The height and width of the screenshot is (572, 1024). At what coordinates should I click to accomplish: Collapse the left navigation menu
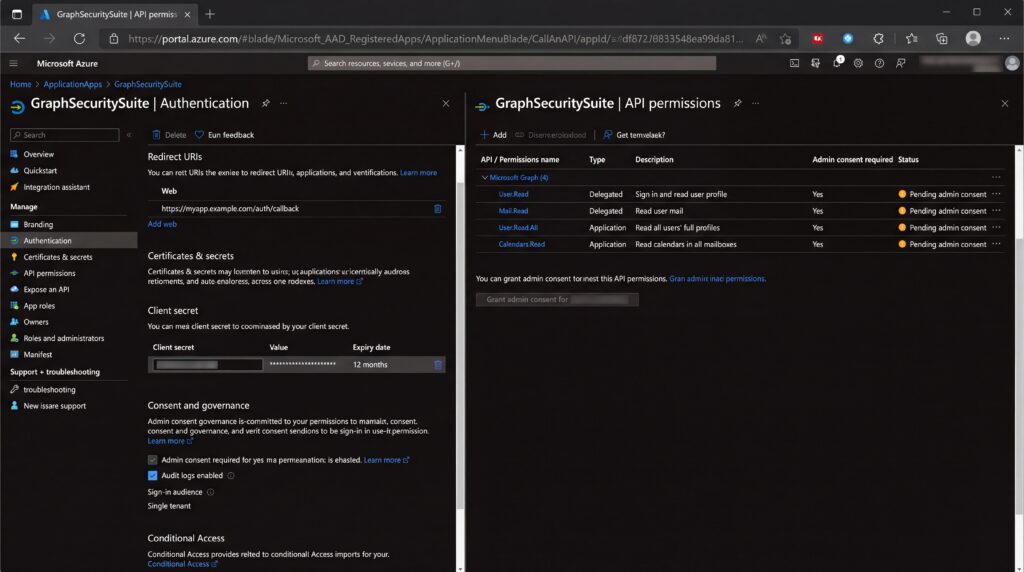click(129, 135)
